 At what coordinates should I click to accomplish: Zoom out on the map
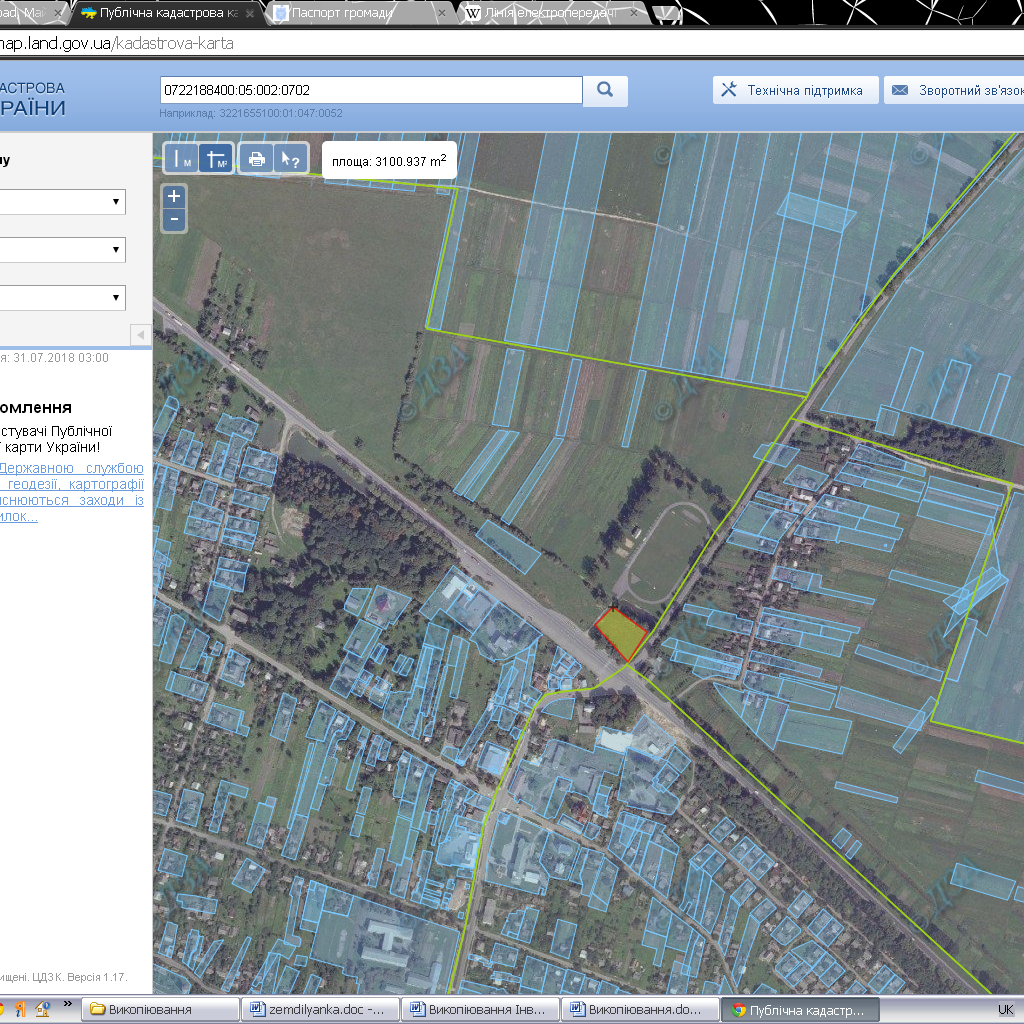coord(174,219)
